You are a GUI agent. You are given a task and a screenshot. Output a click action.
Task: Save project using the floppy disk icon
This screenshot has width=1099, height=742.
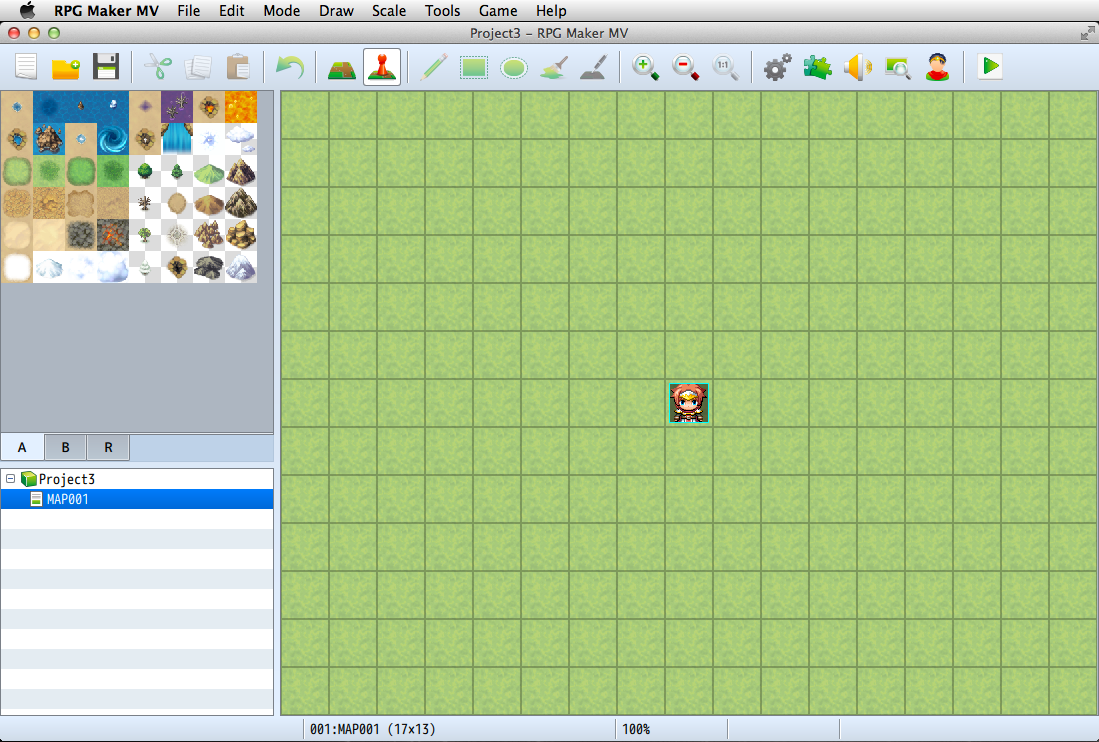106,68
